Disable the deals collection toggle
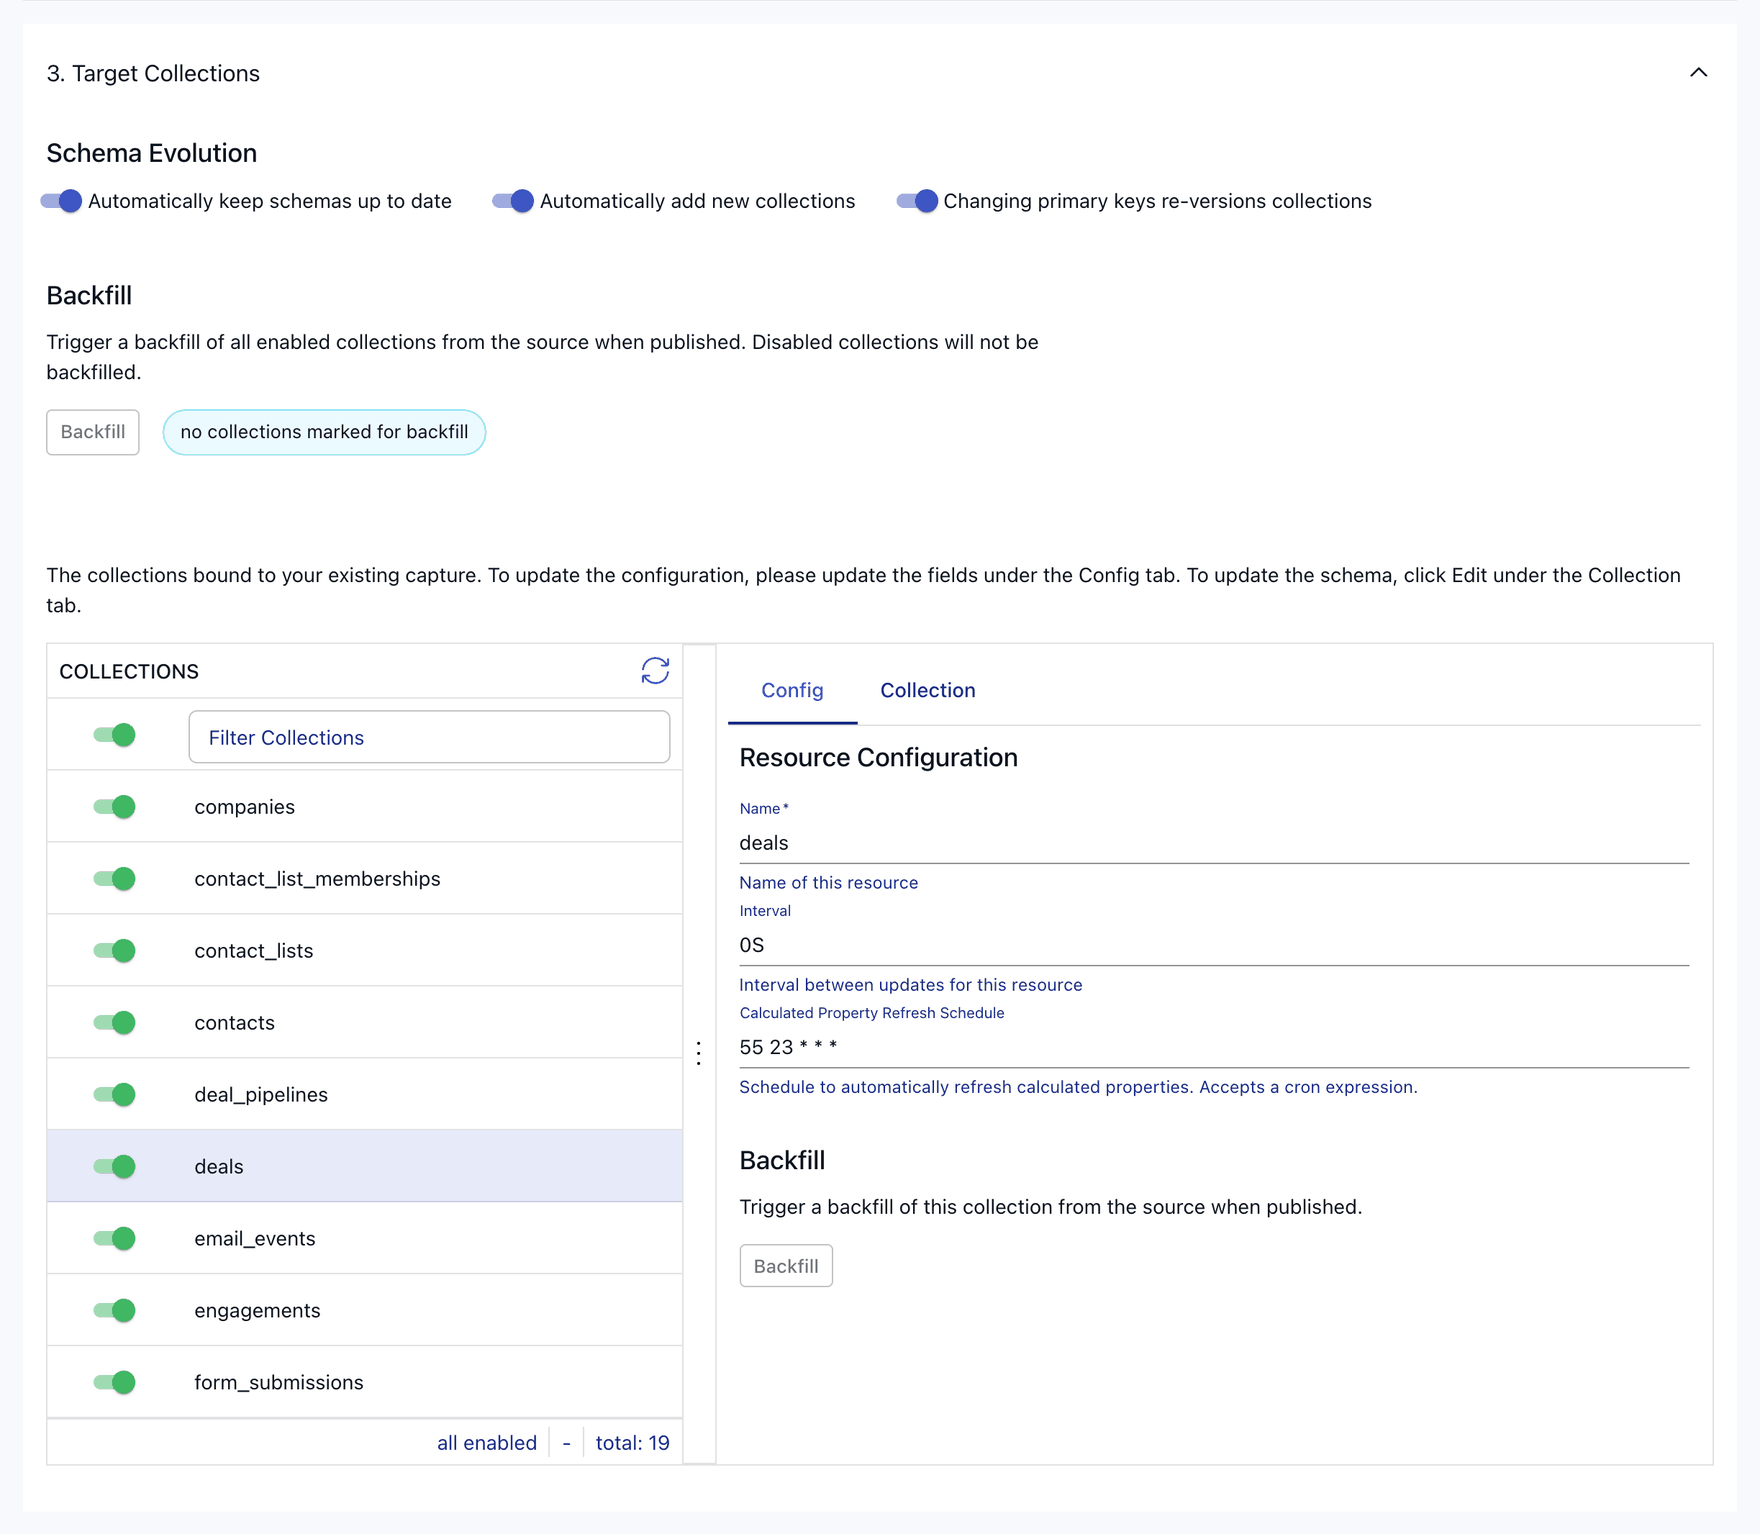 pyautogui.click(x=115, y=1167)
